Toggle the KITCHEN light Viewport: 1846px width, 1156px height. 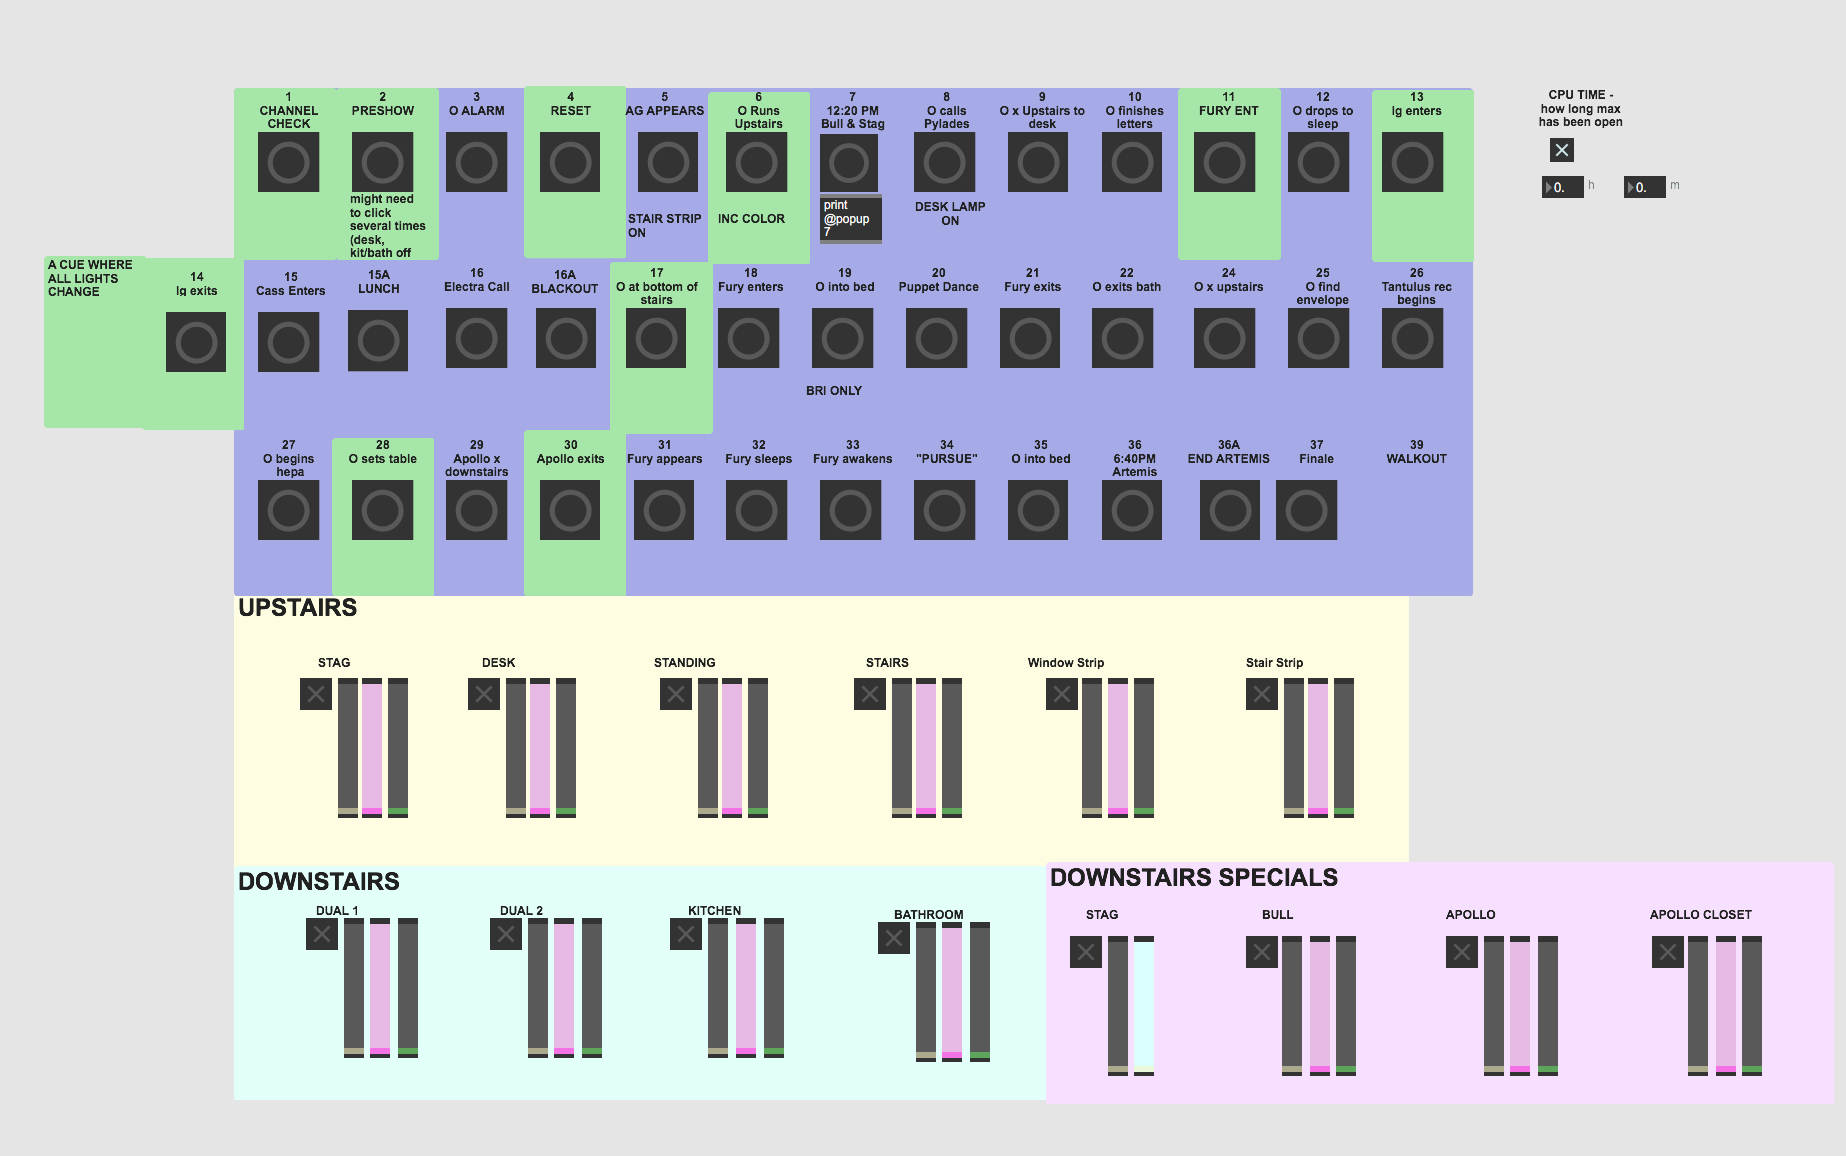[686, 934]
